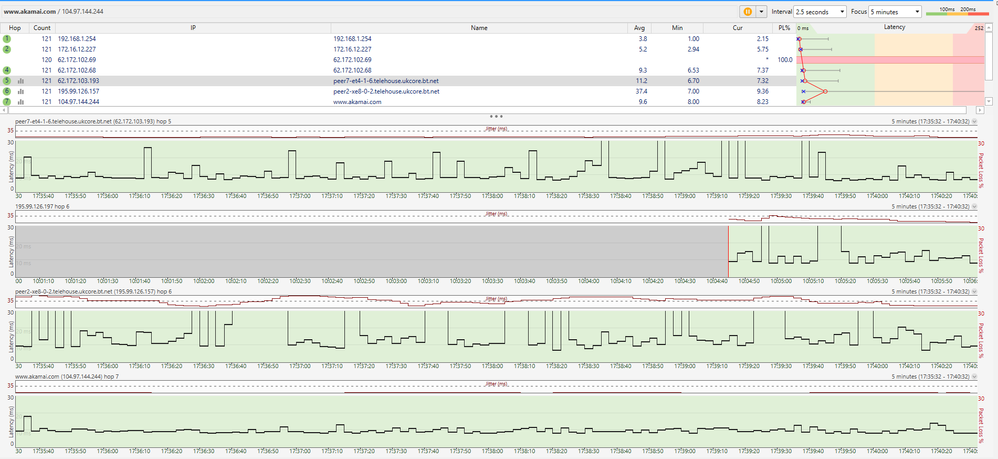Click the three-dot splitter below the hop table
This screenshot has width=998, height=459.
(x=497, y=115)
